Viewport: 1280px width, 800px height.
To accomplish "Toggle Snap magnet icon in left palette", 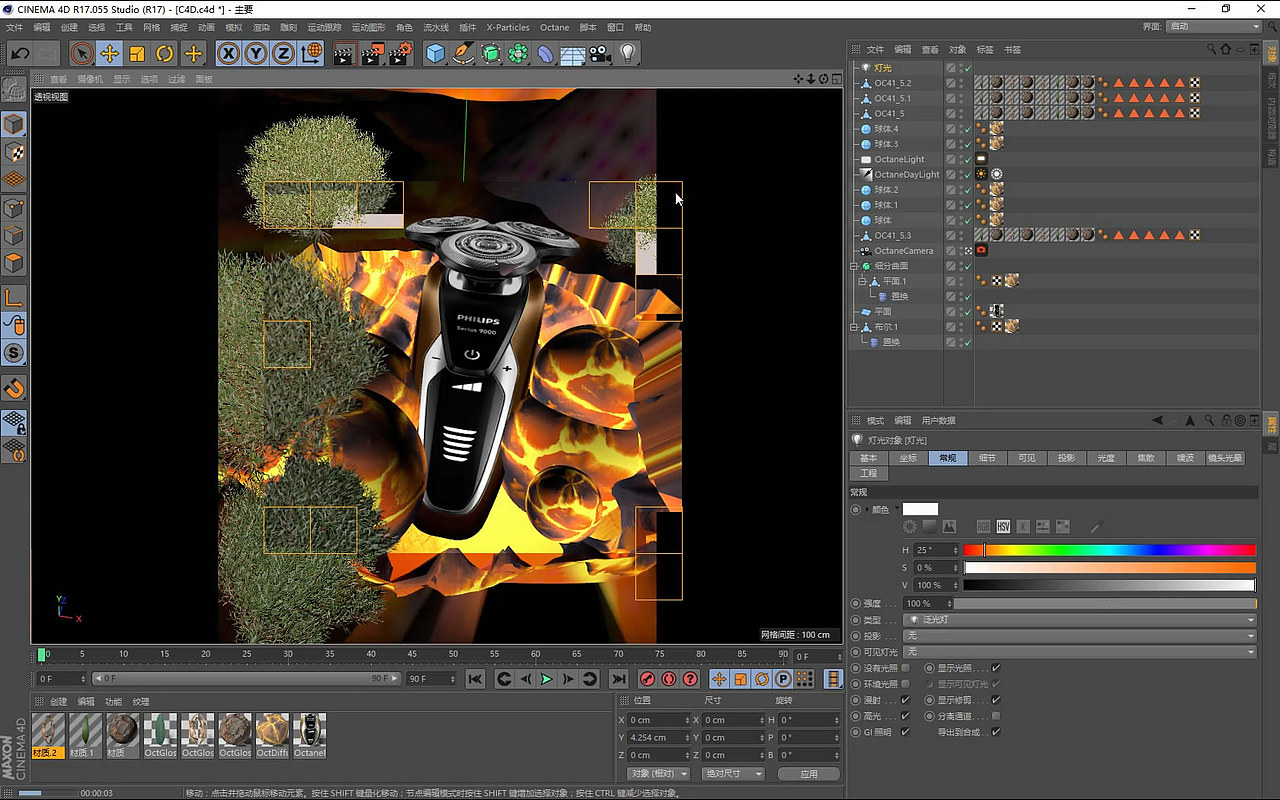I will point(14,388).
